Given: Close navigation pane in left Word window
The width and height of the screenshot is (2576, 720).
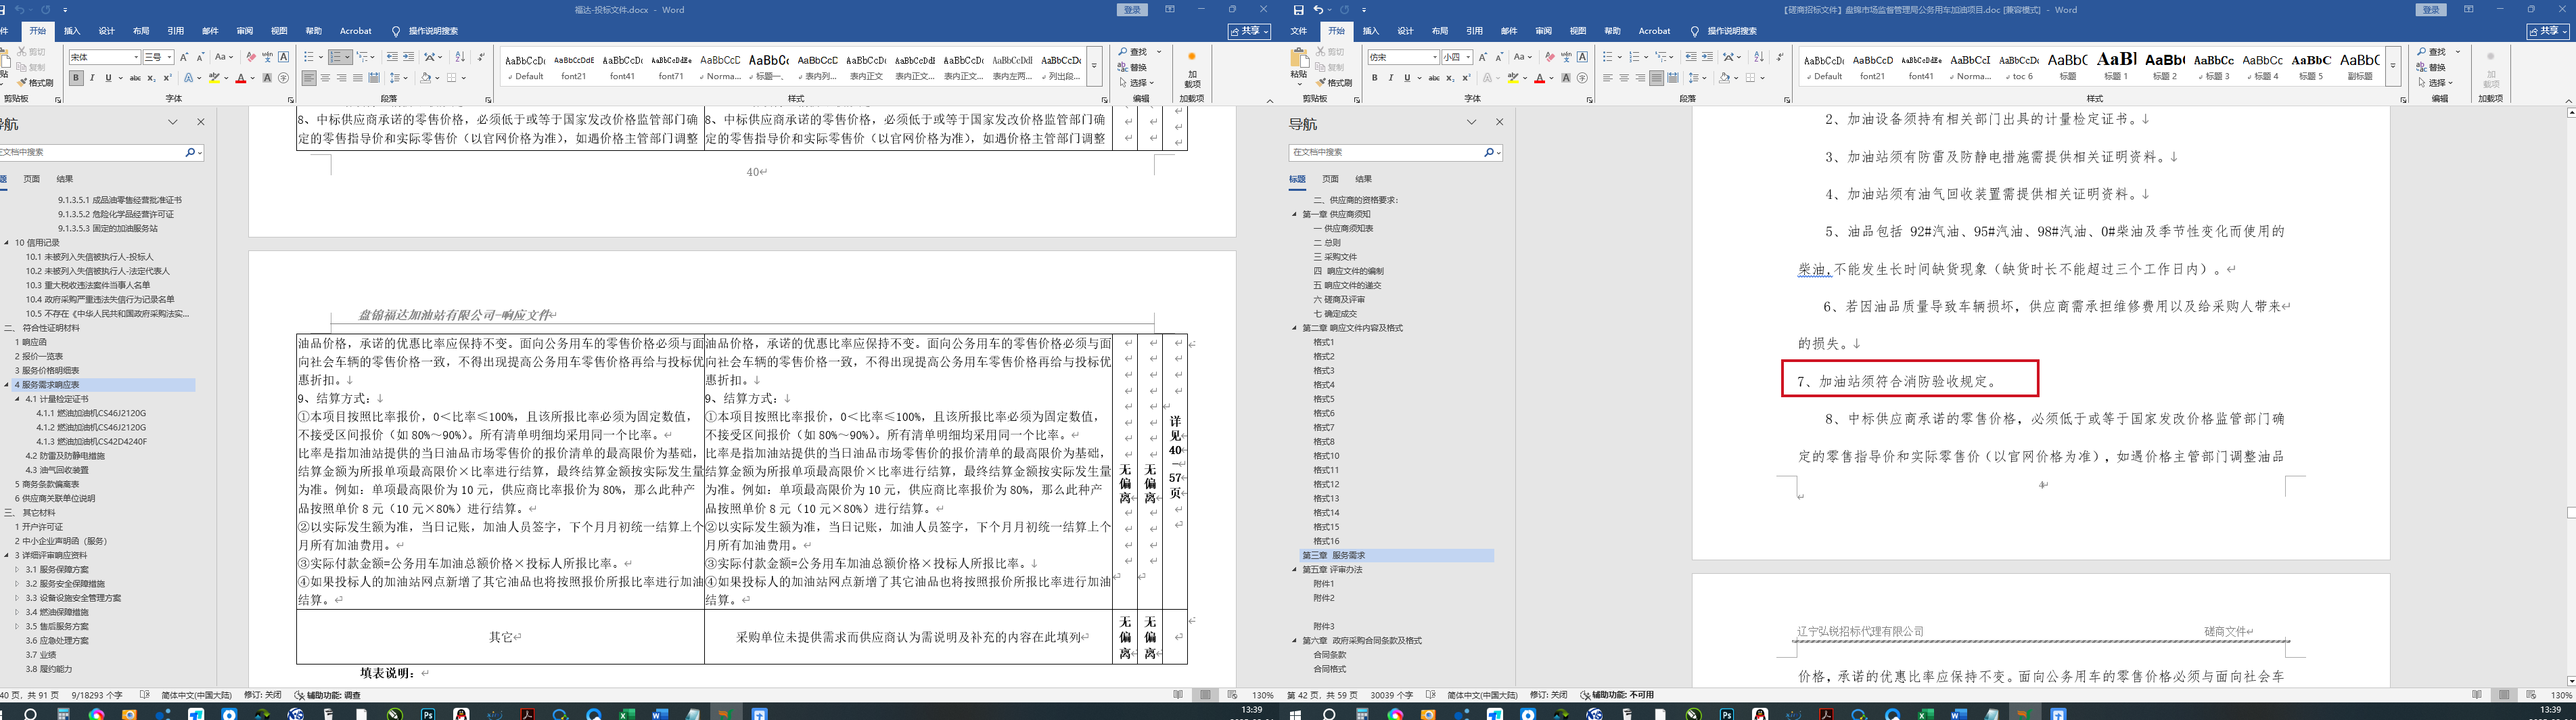Looking at the screenshot, I should tap(201, 122).
